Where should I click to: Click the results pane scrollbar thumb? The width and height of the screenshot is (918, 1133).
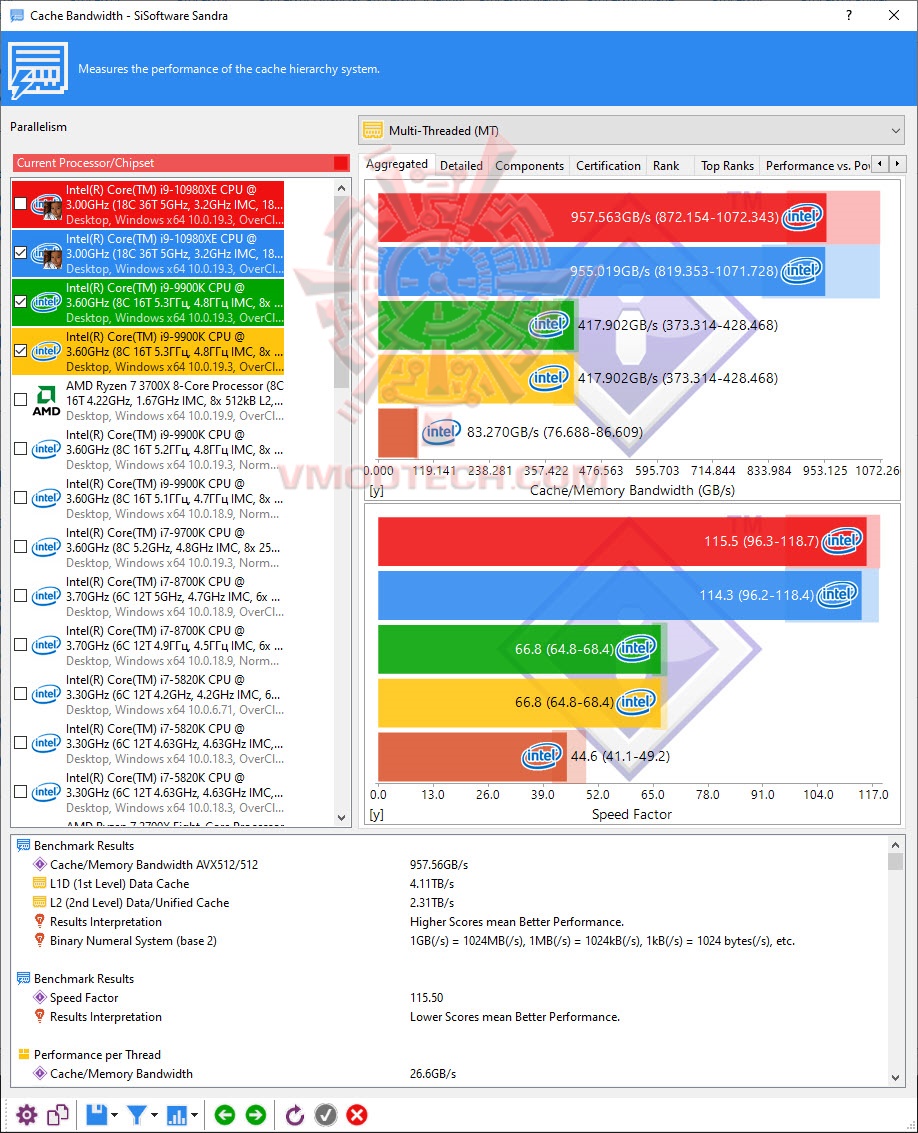(x=896, y=861)
